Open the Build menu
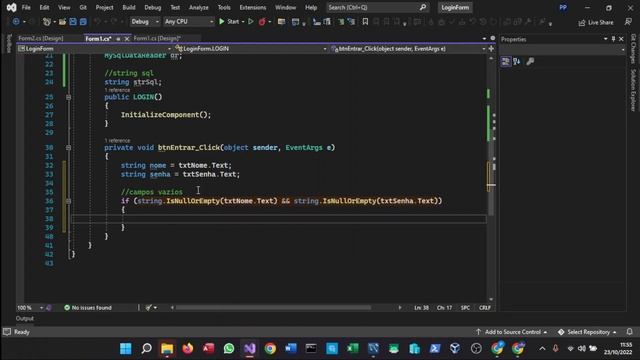640x360 pixels. 129,7
